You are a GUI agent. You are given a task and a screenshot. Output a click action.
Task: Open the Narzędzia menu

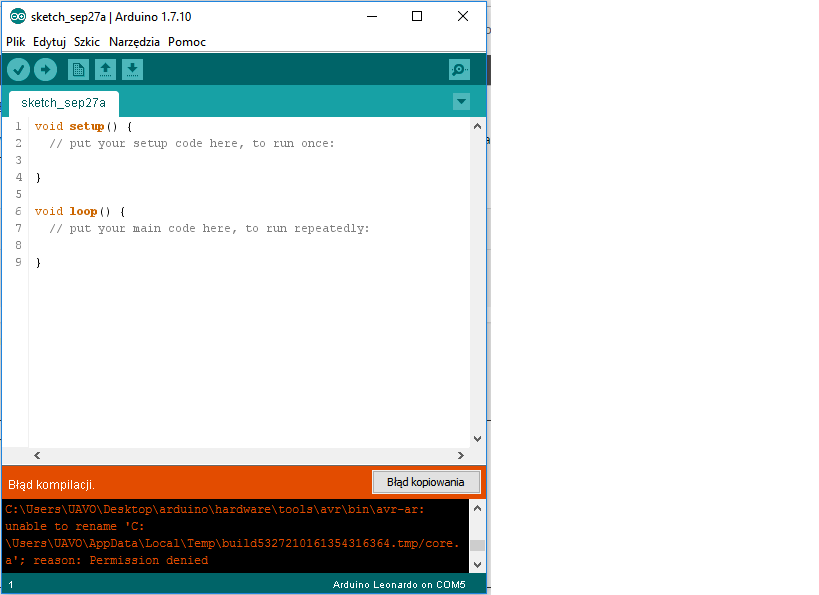click(134, 42)
